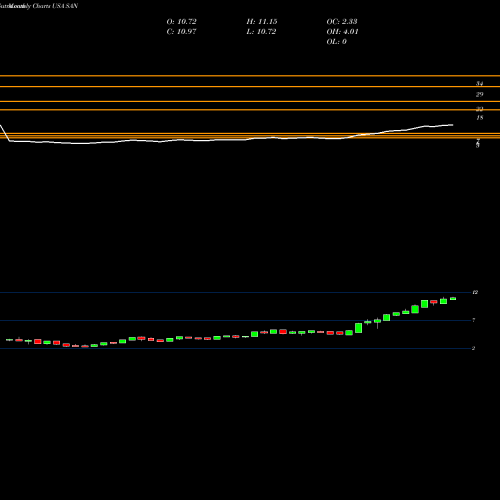The height and width of the screenshot is (500, 500).
Task: Click the '18' upper axis label
Action: [x=480, y=118]
